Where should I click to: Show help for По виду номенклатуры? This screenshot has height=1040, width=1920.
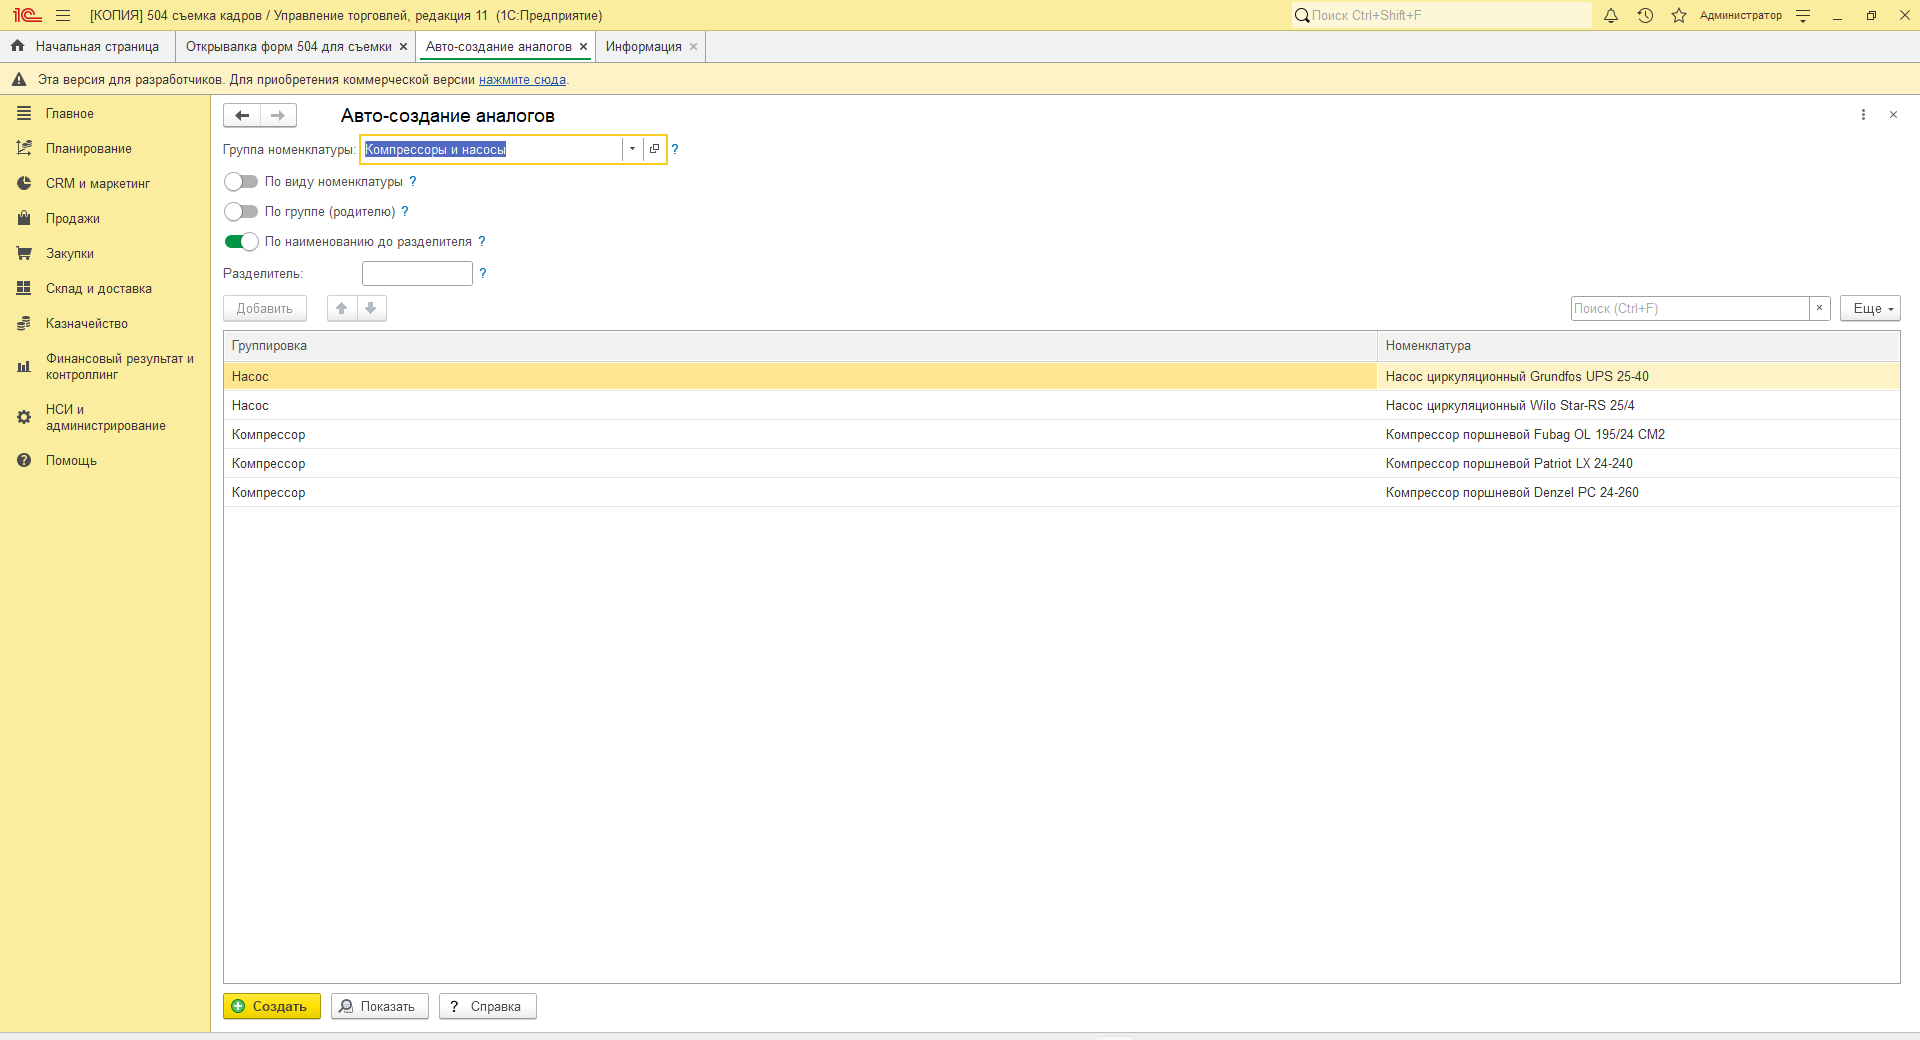pos(413,181)
